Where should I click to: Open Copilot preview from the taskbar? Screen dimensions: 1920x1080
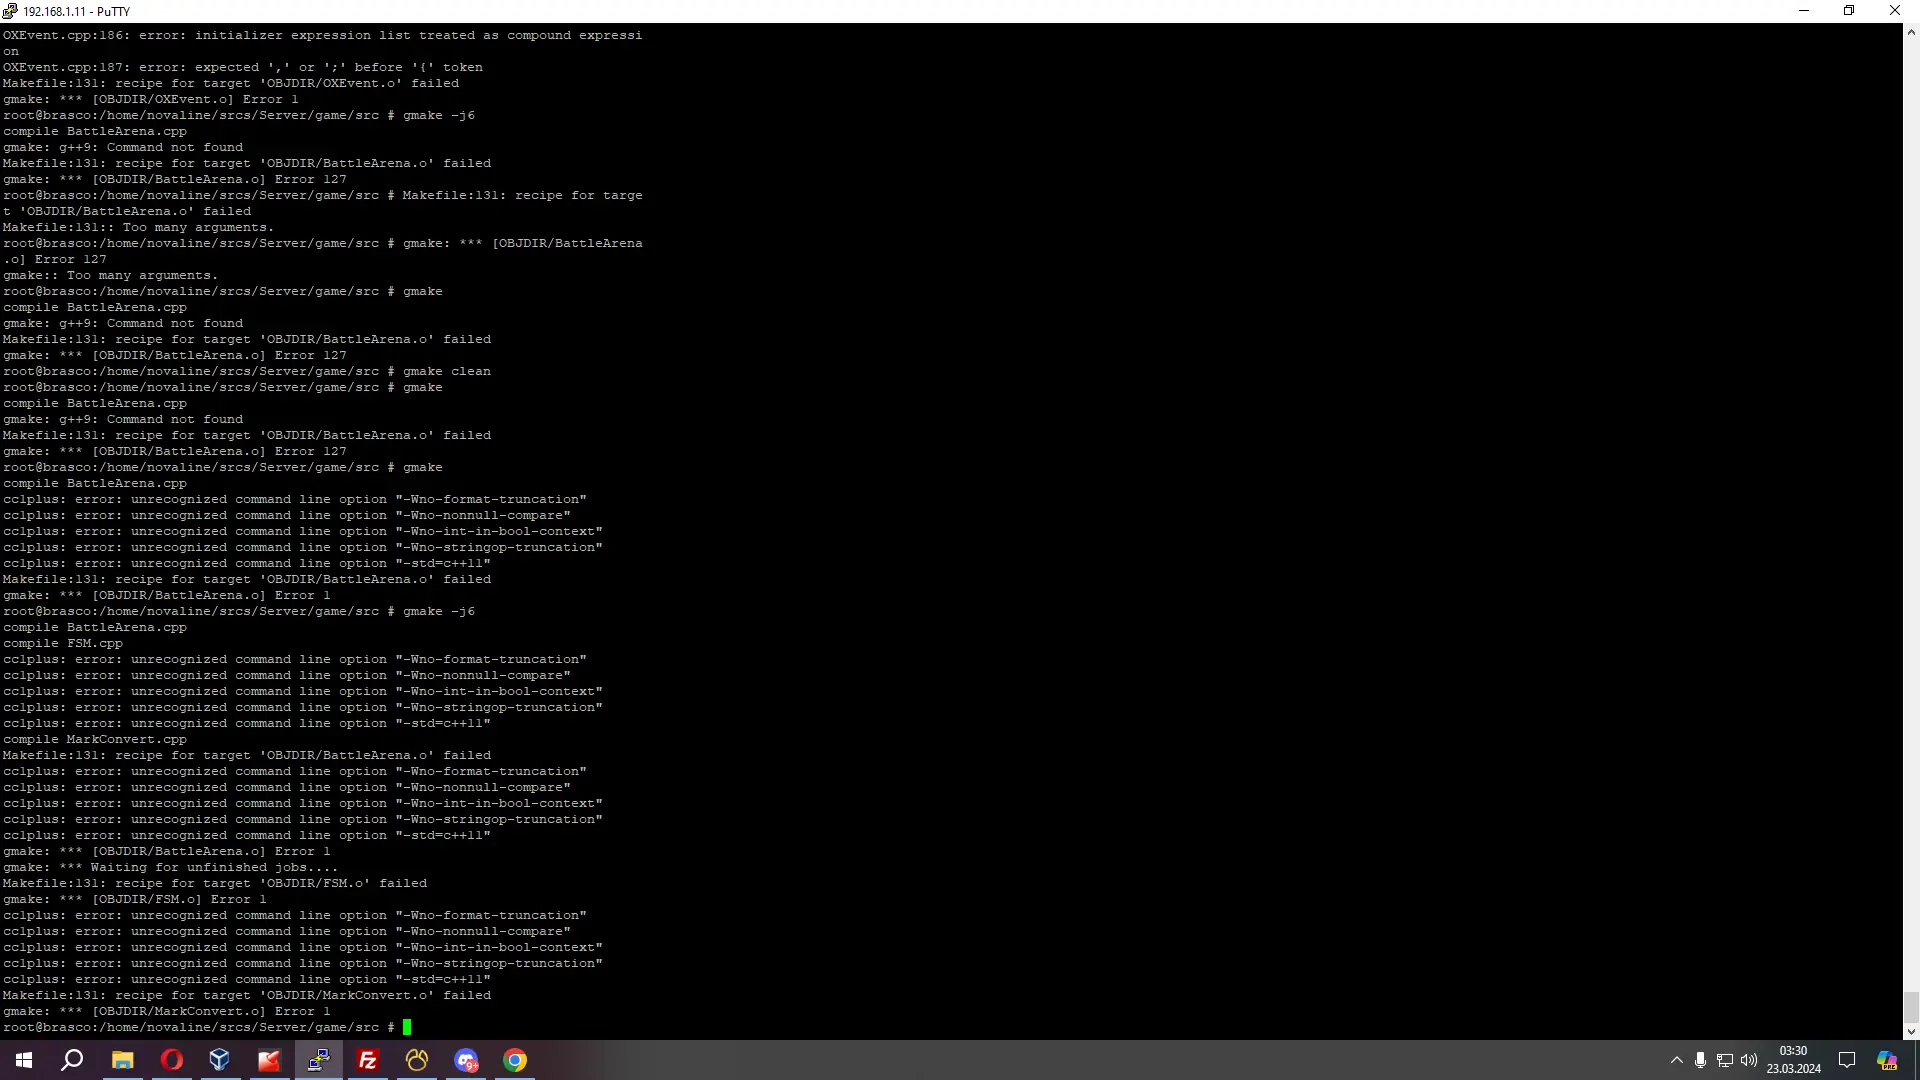[x=1887, y=1060]
